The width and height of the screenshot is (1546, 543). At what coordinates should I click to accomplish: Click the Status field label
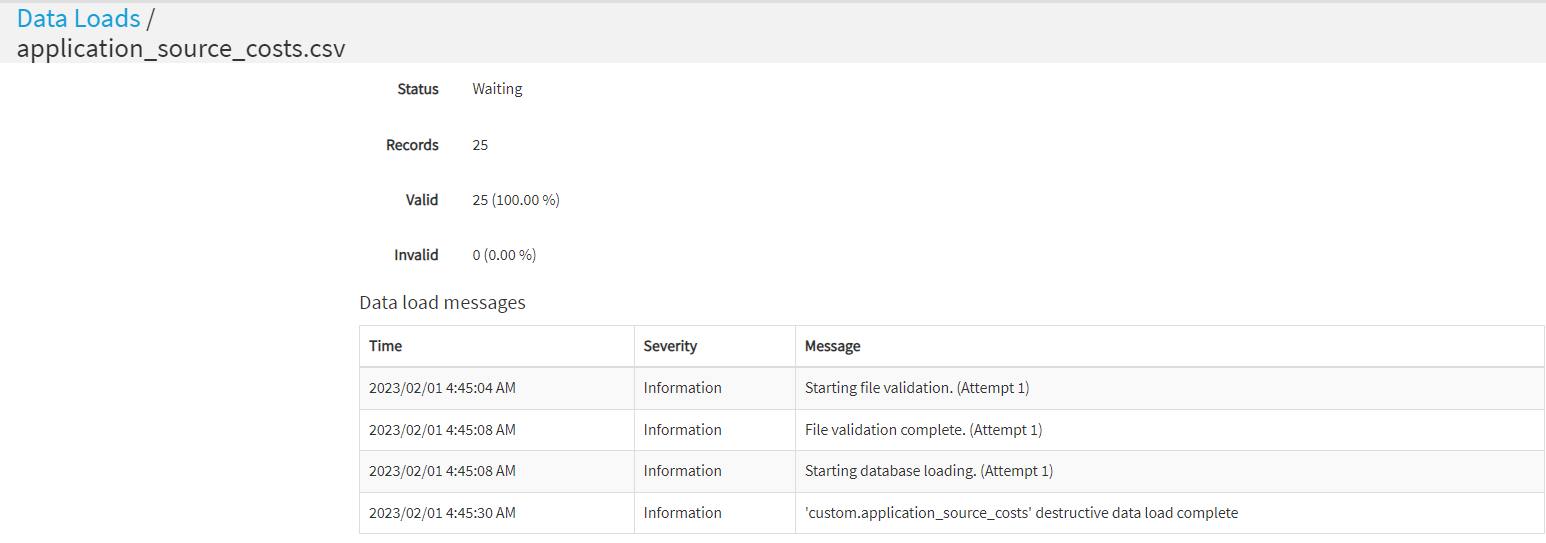coord(418,89)
